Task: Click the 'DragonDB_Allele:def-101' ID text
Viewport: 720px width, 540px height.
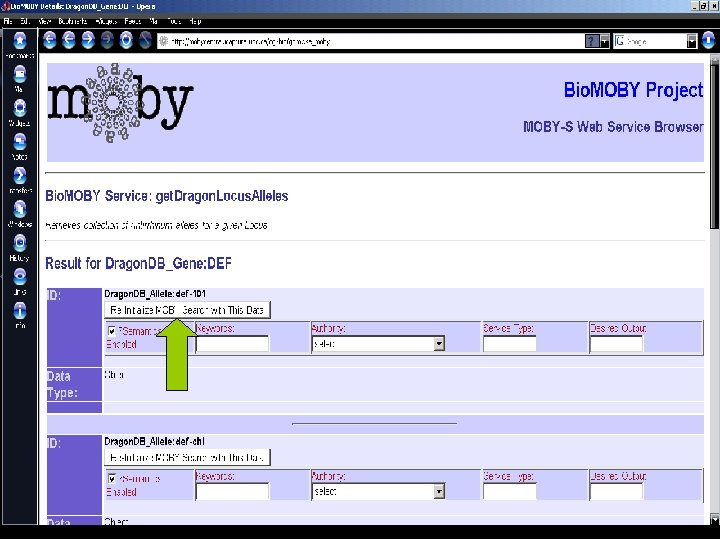Action: coord(155,294)
